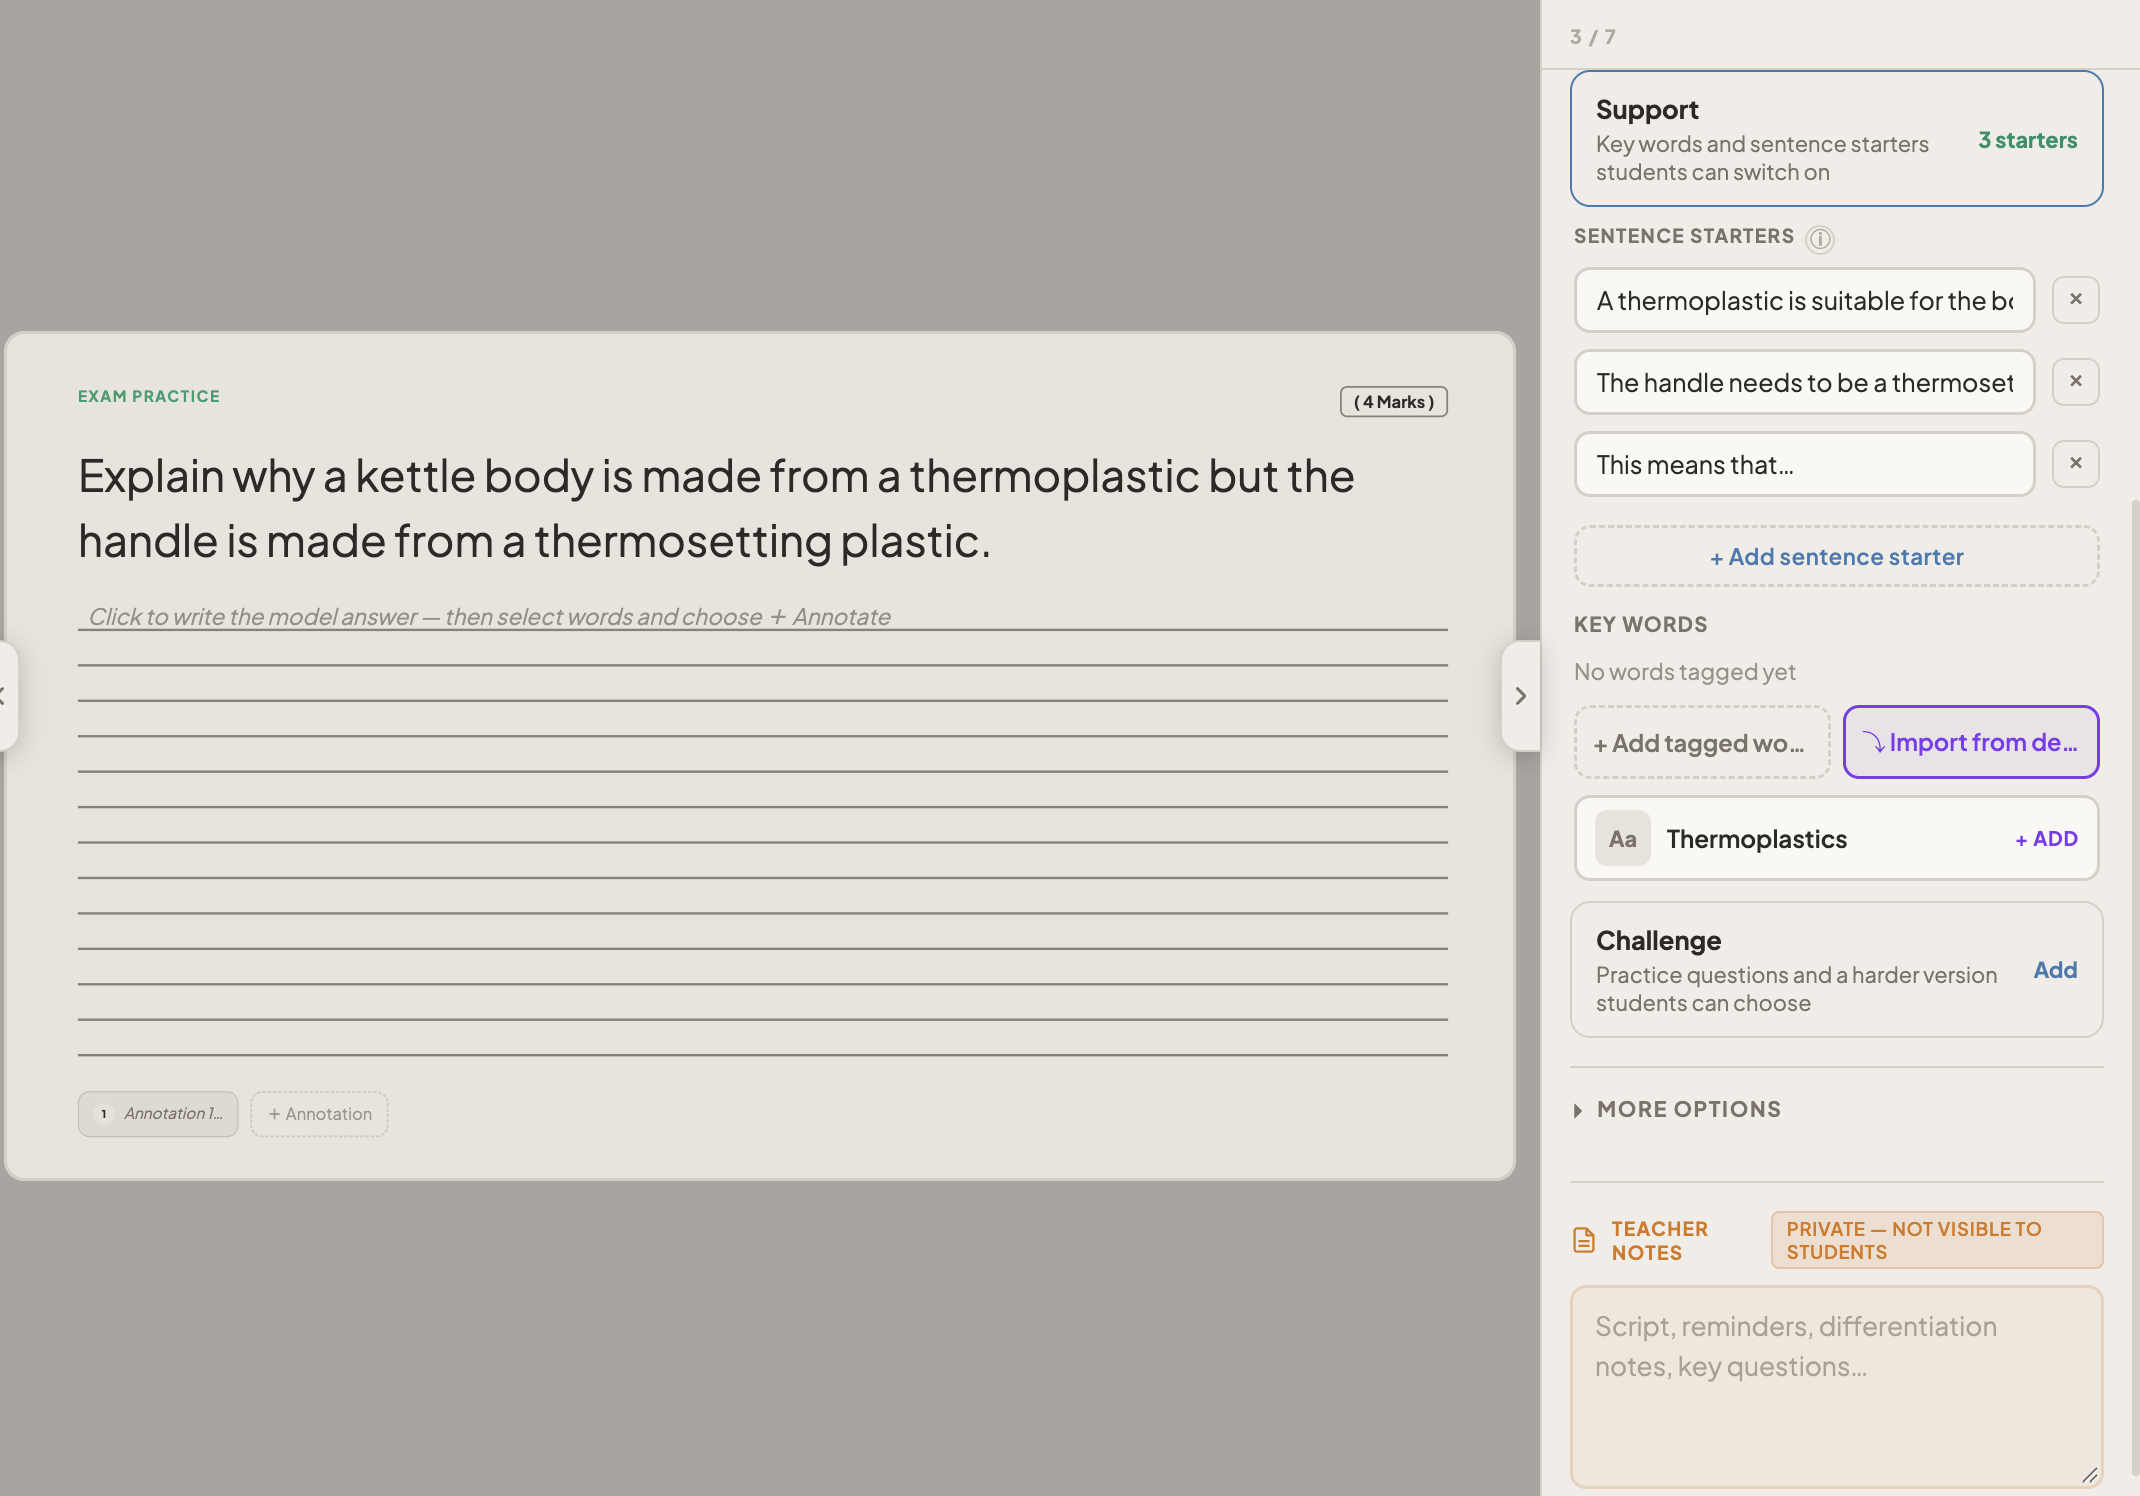Click Add tagged word button
This screenshot has width=2140, height=1496.
pos(1701,742)
